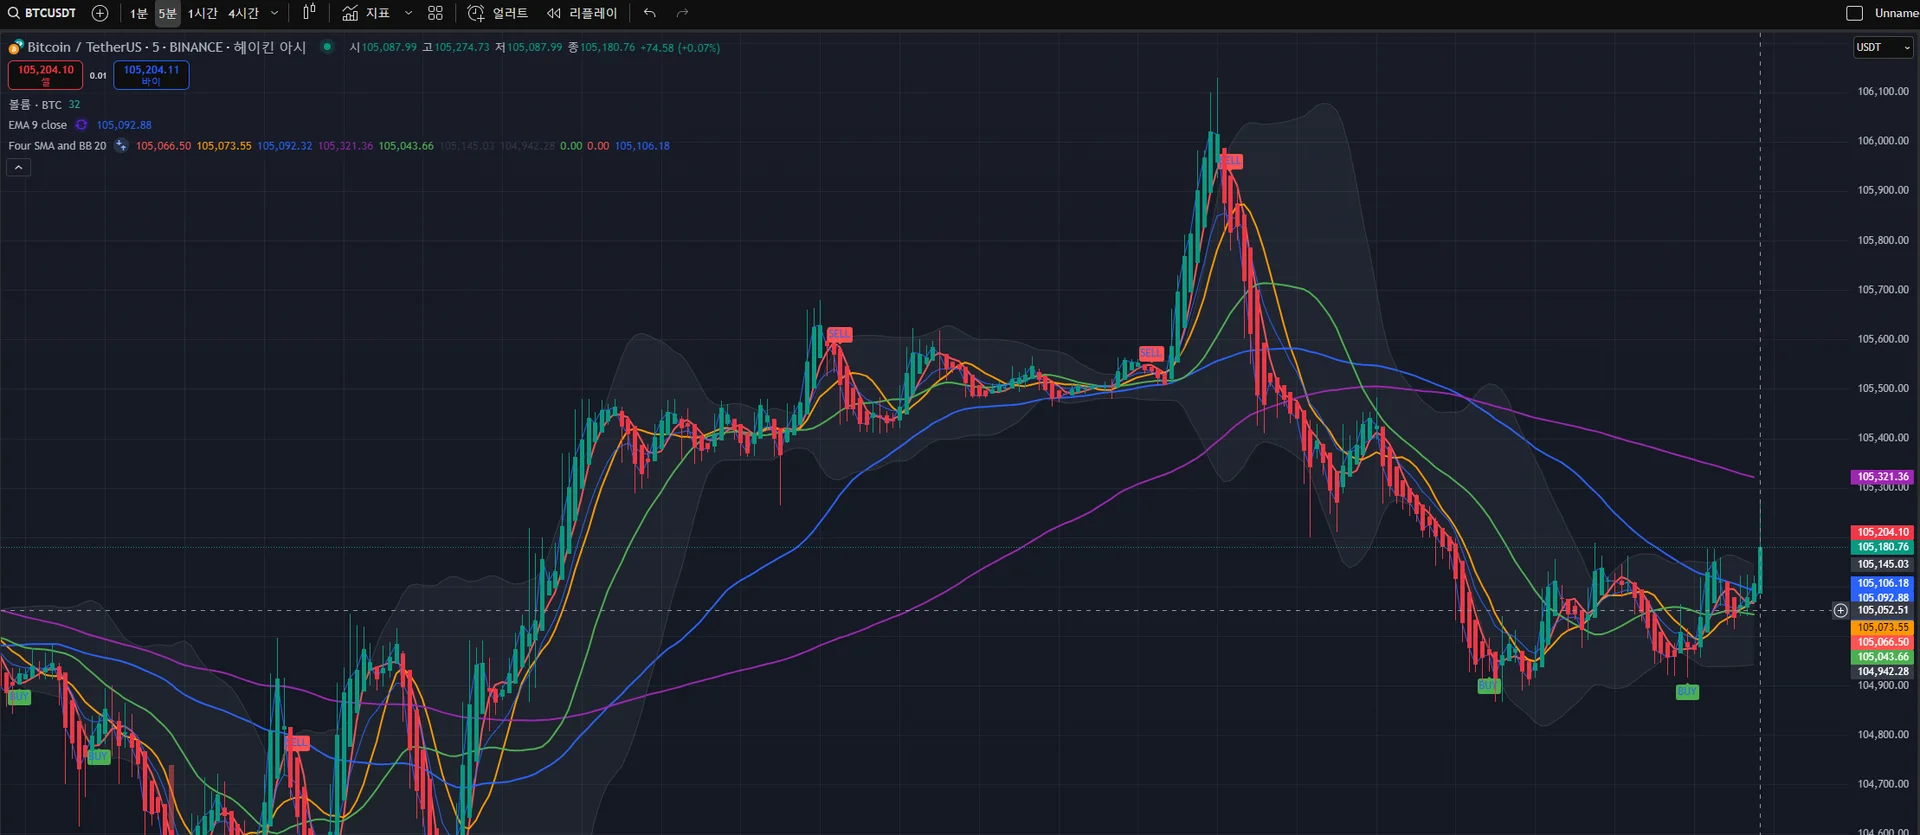Click the blue 105,106.18 price axis label
The height and width of the screenshot is (835, 1920).
click(x=1883, y=583)
